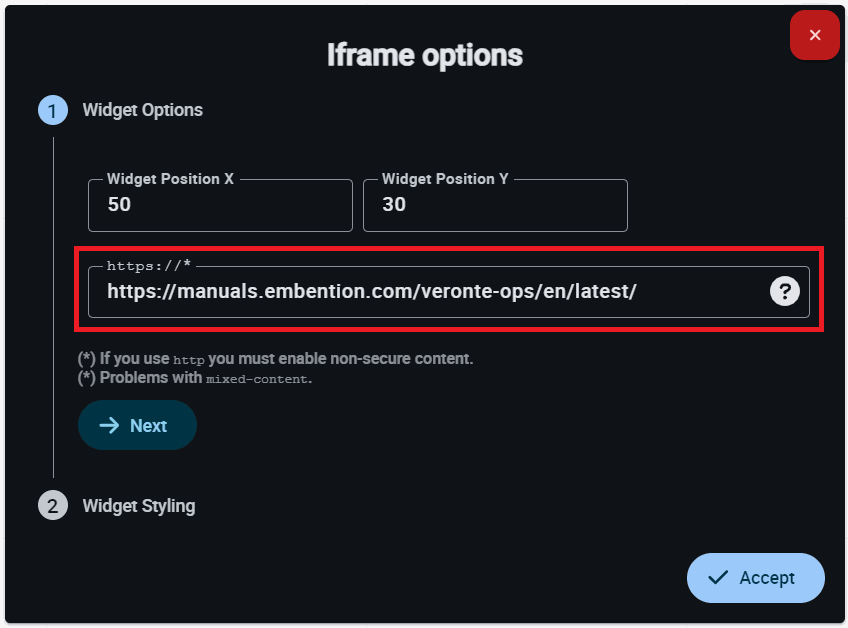Click the https://* field label
The height and width of the screenshot is (628, 848).
point(148,266)
